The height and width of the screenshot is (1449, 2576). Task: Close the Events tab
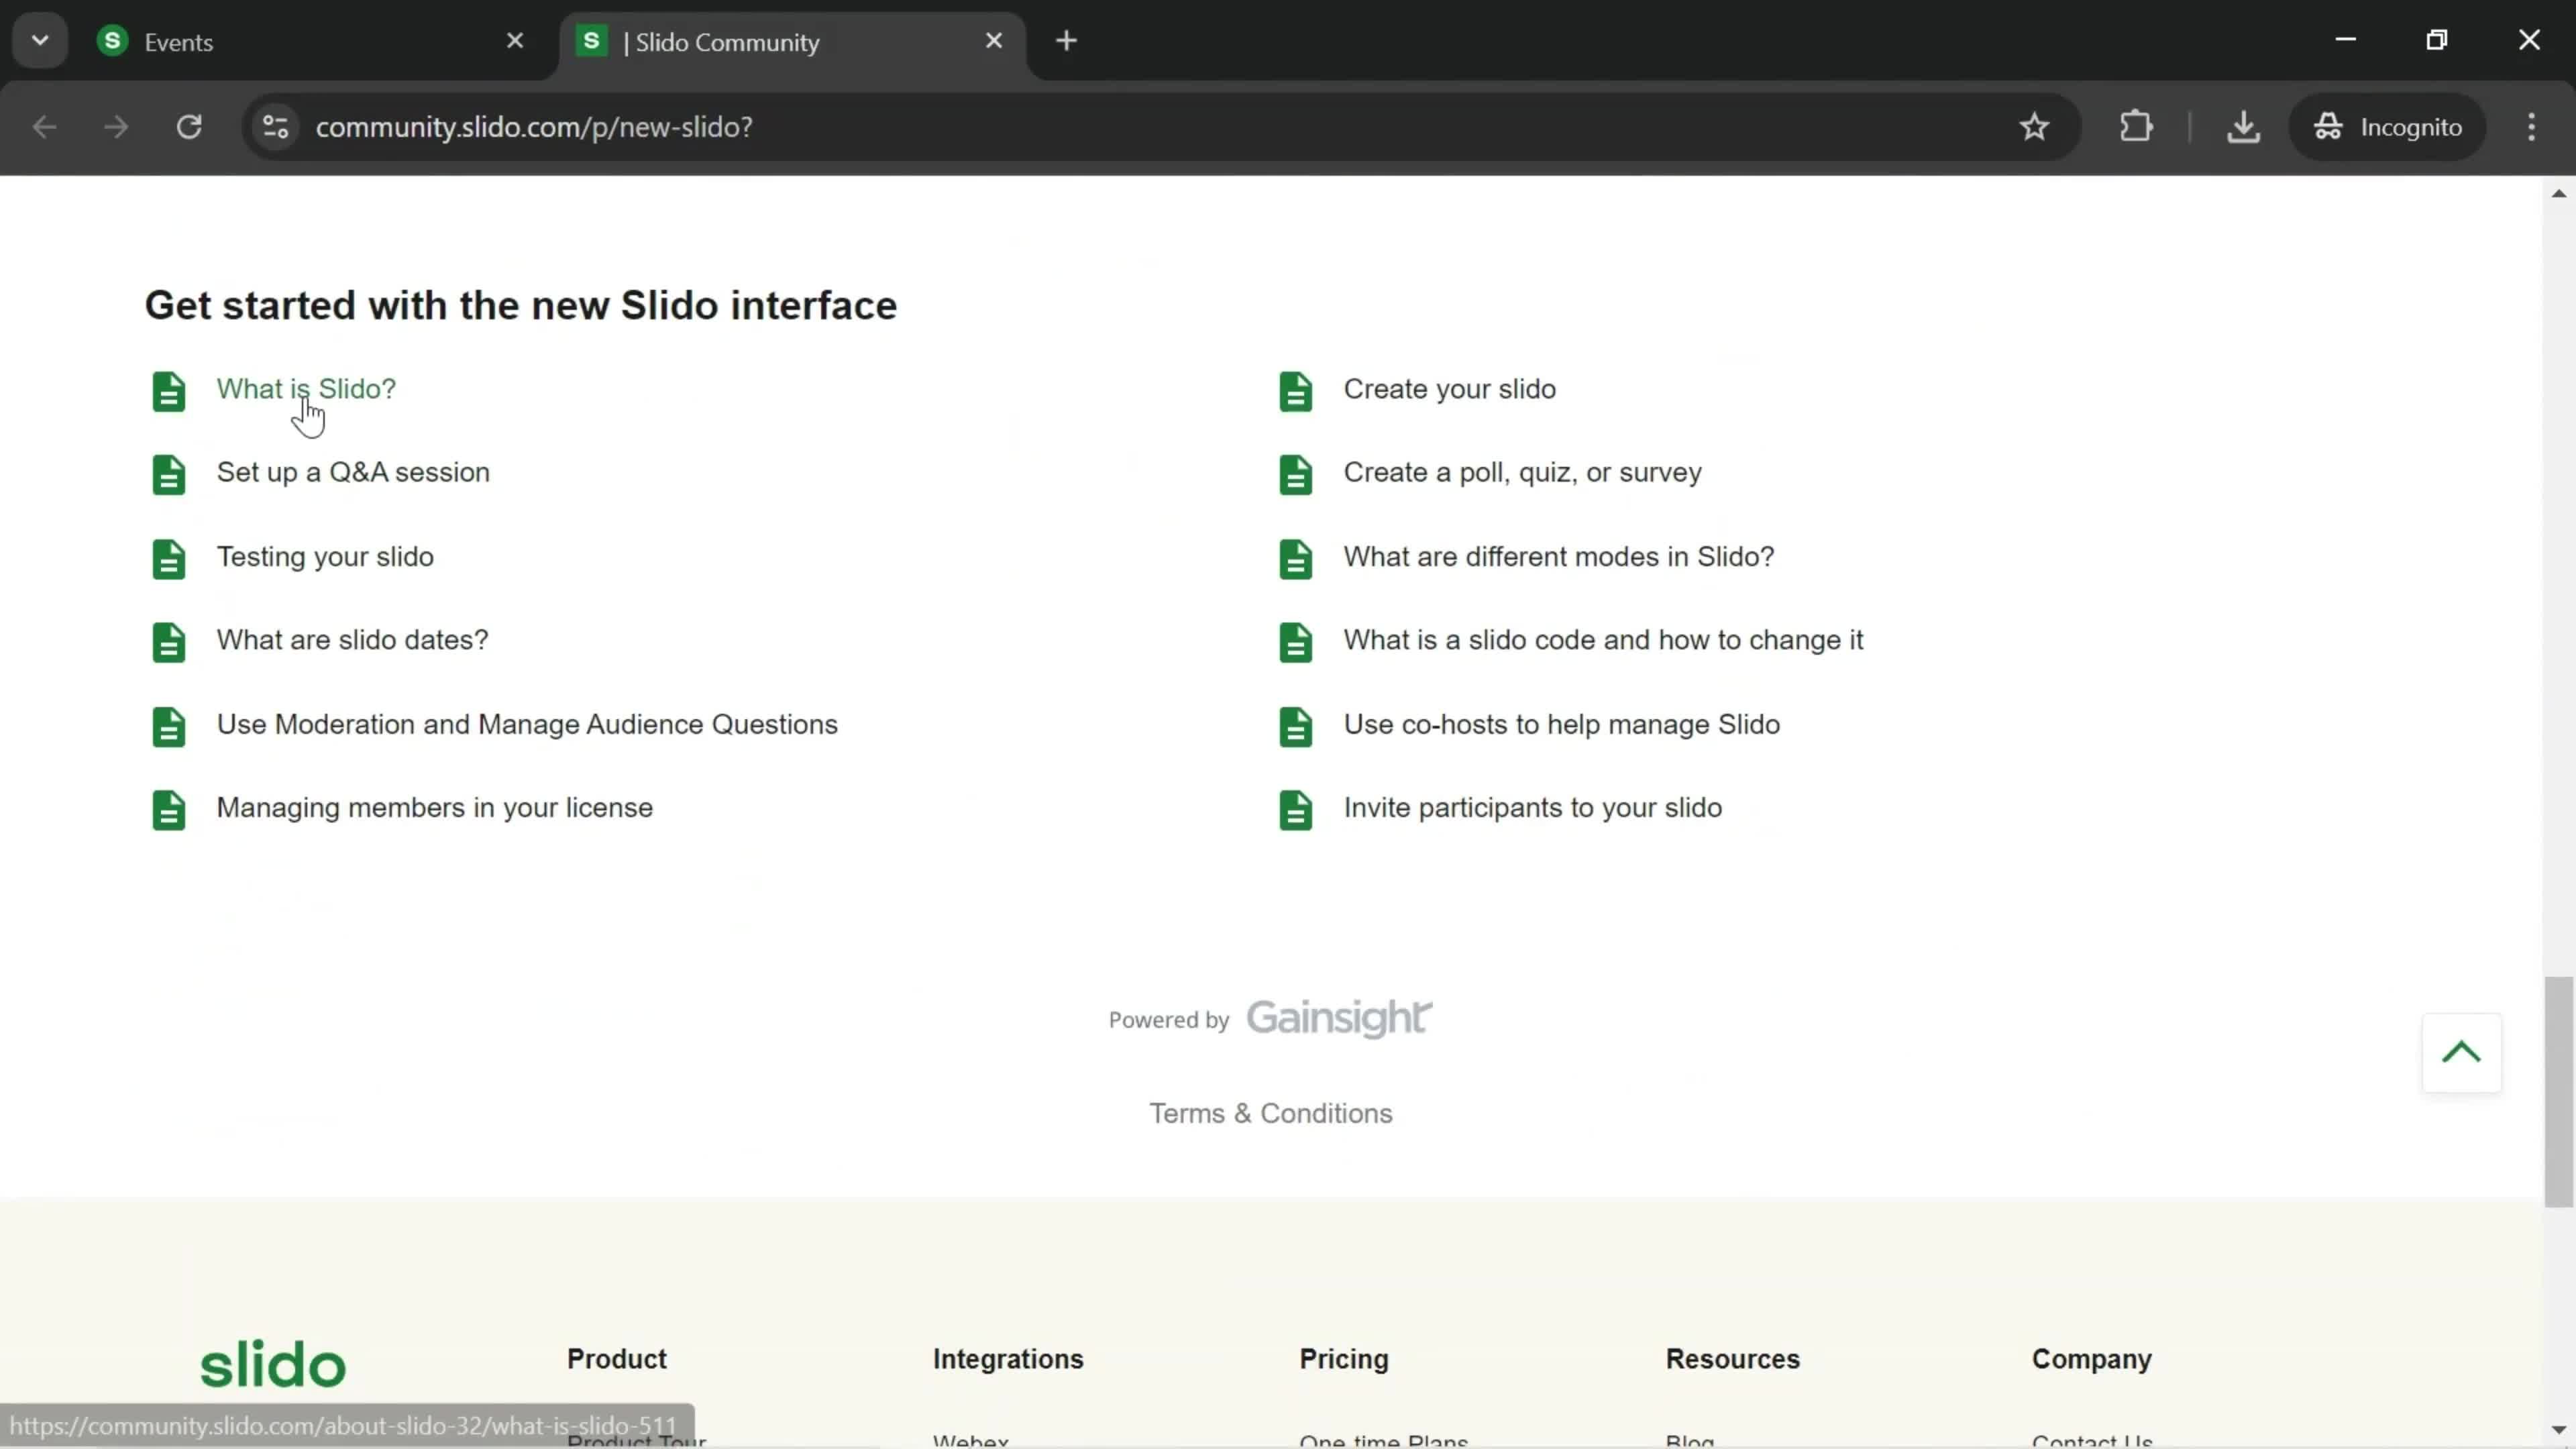pos(515,41)
